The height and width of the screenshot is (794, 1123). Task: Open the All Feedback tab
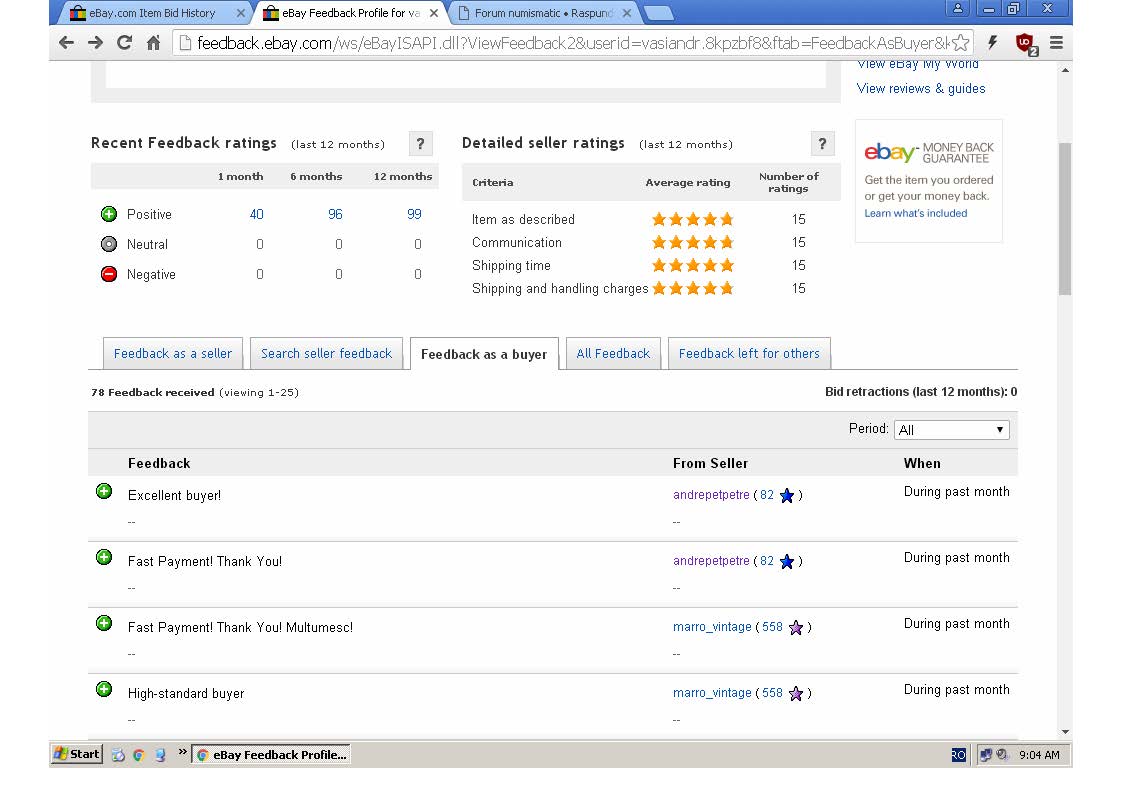tap(613, 354)
